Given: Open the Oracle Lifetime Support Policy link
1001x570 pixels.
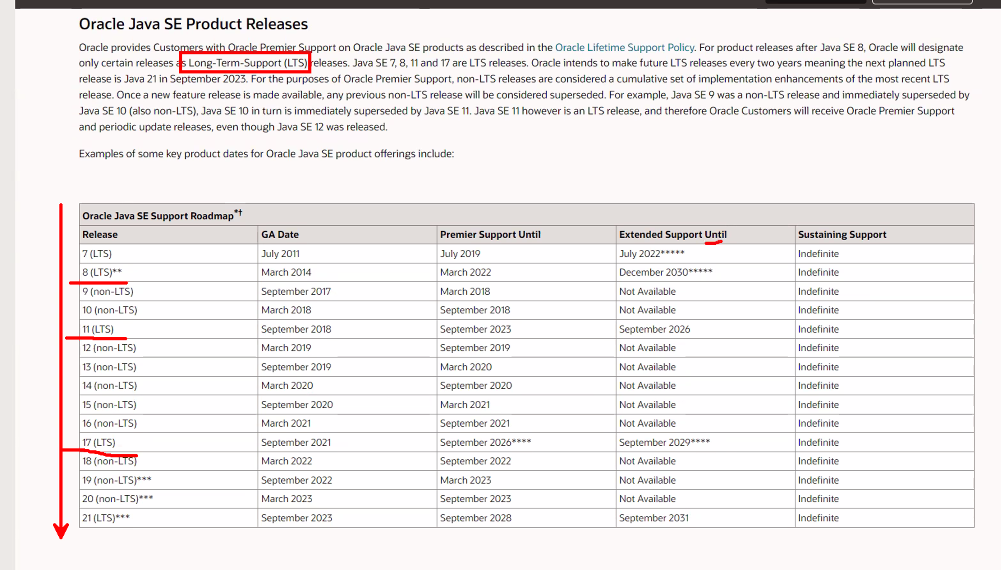Looking at the screenshot, I should click(624, 47).
